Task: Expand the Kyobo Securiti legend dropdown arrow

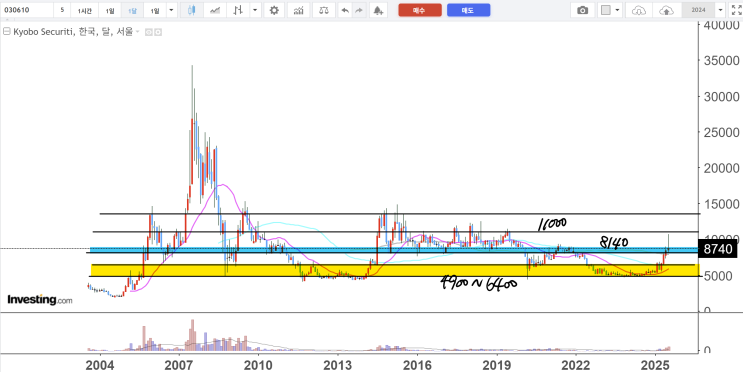Action: click(x=138, y=32)
